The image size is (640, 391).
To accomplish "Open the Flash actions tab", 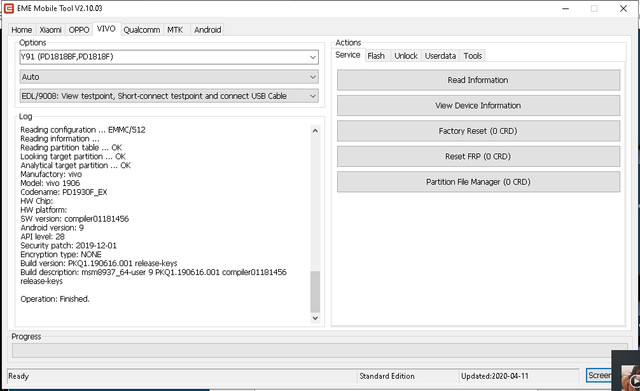I will 376,56.
